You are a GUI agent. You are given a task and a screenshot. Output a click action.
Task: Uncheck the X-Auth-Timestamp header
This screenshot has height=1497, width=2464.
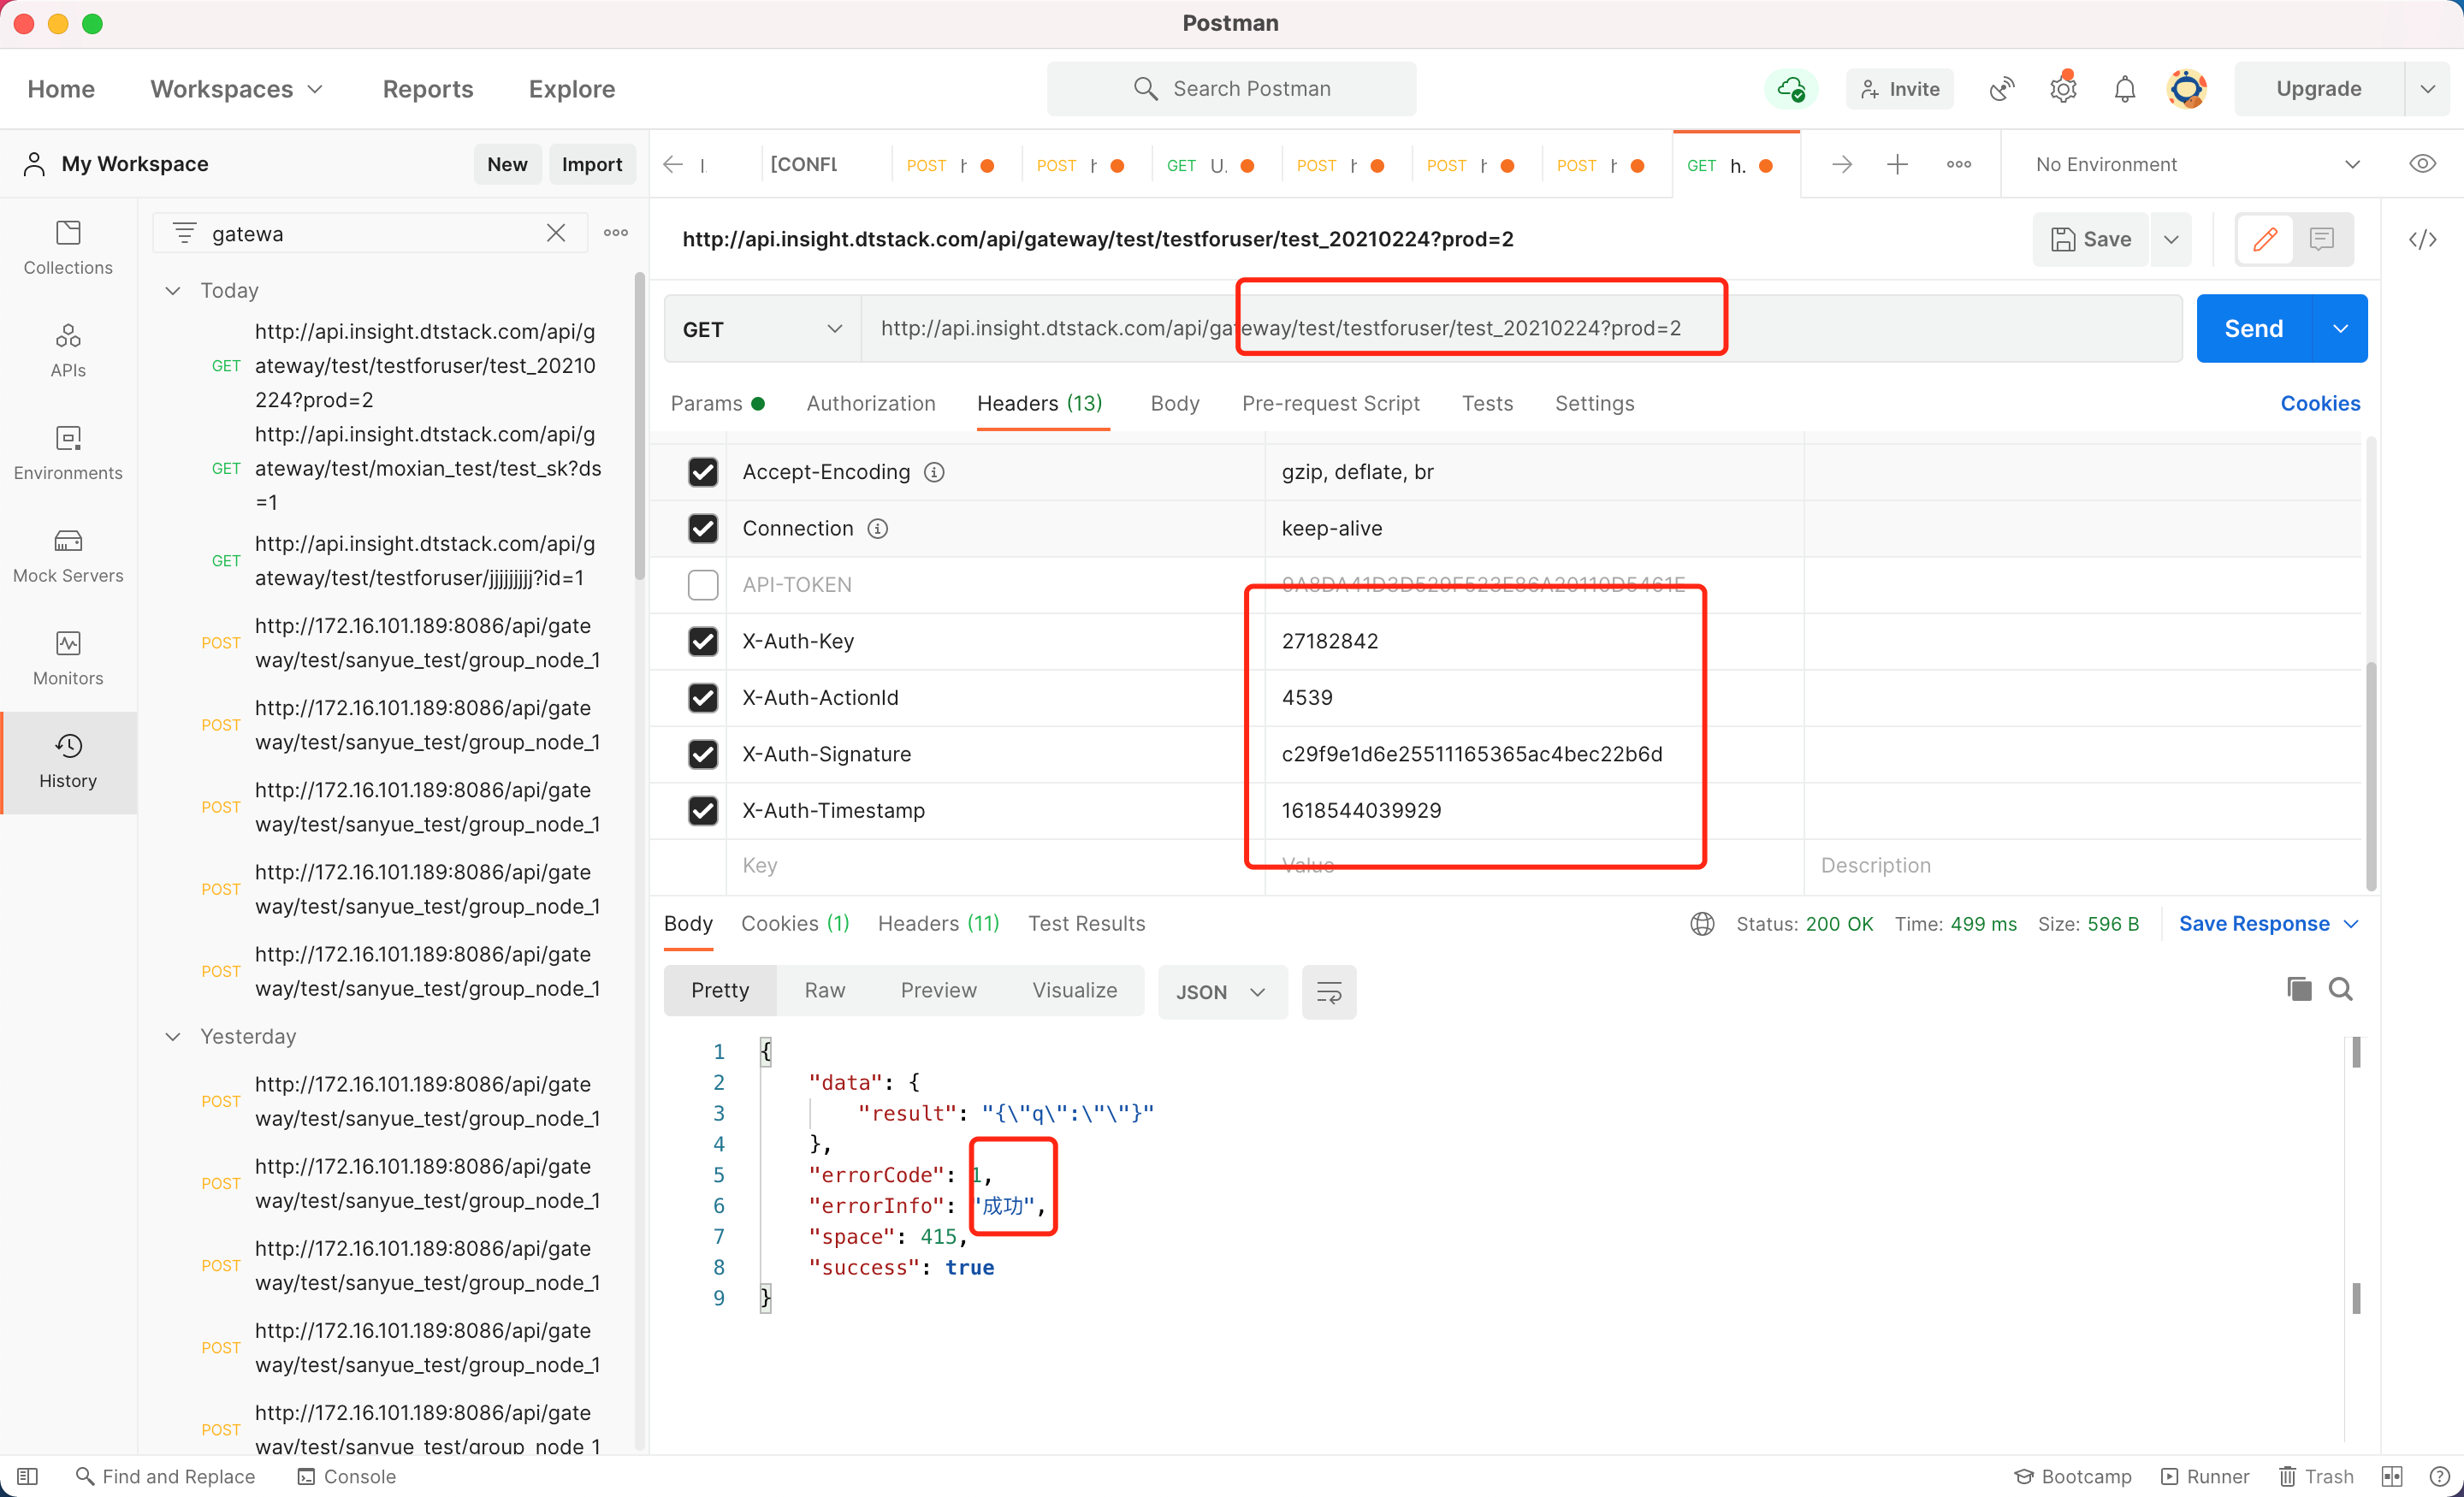[x=703, y=810]
